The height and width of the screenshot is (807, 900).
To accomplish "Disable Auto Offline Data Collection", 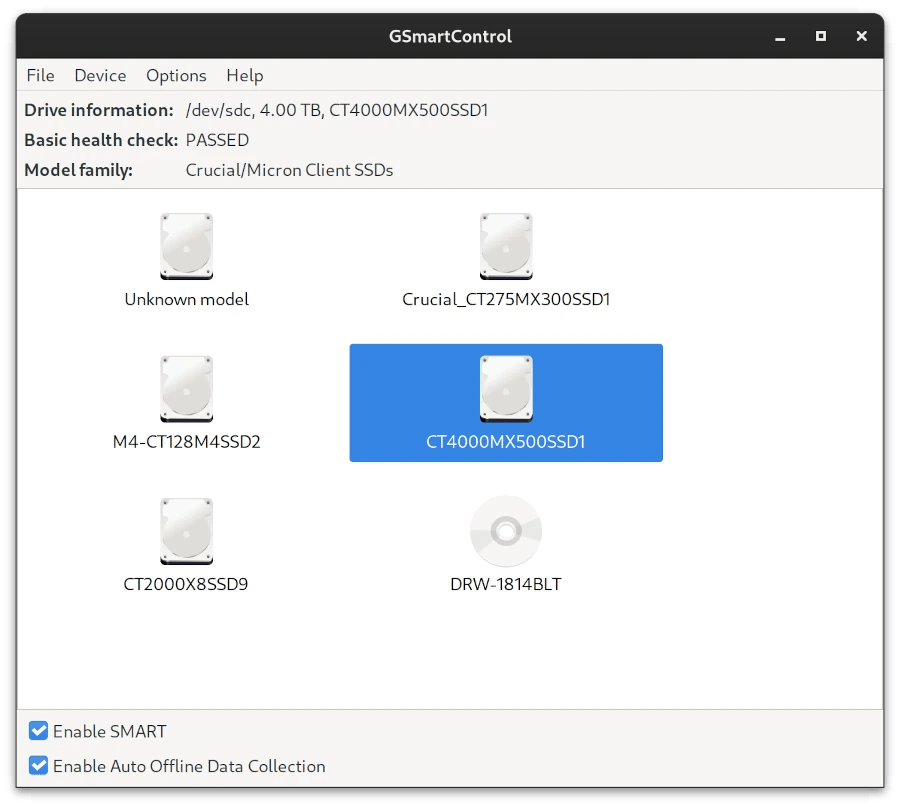I will click(38, 765).
